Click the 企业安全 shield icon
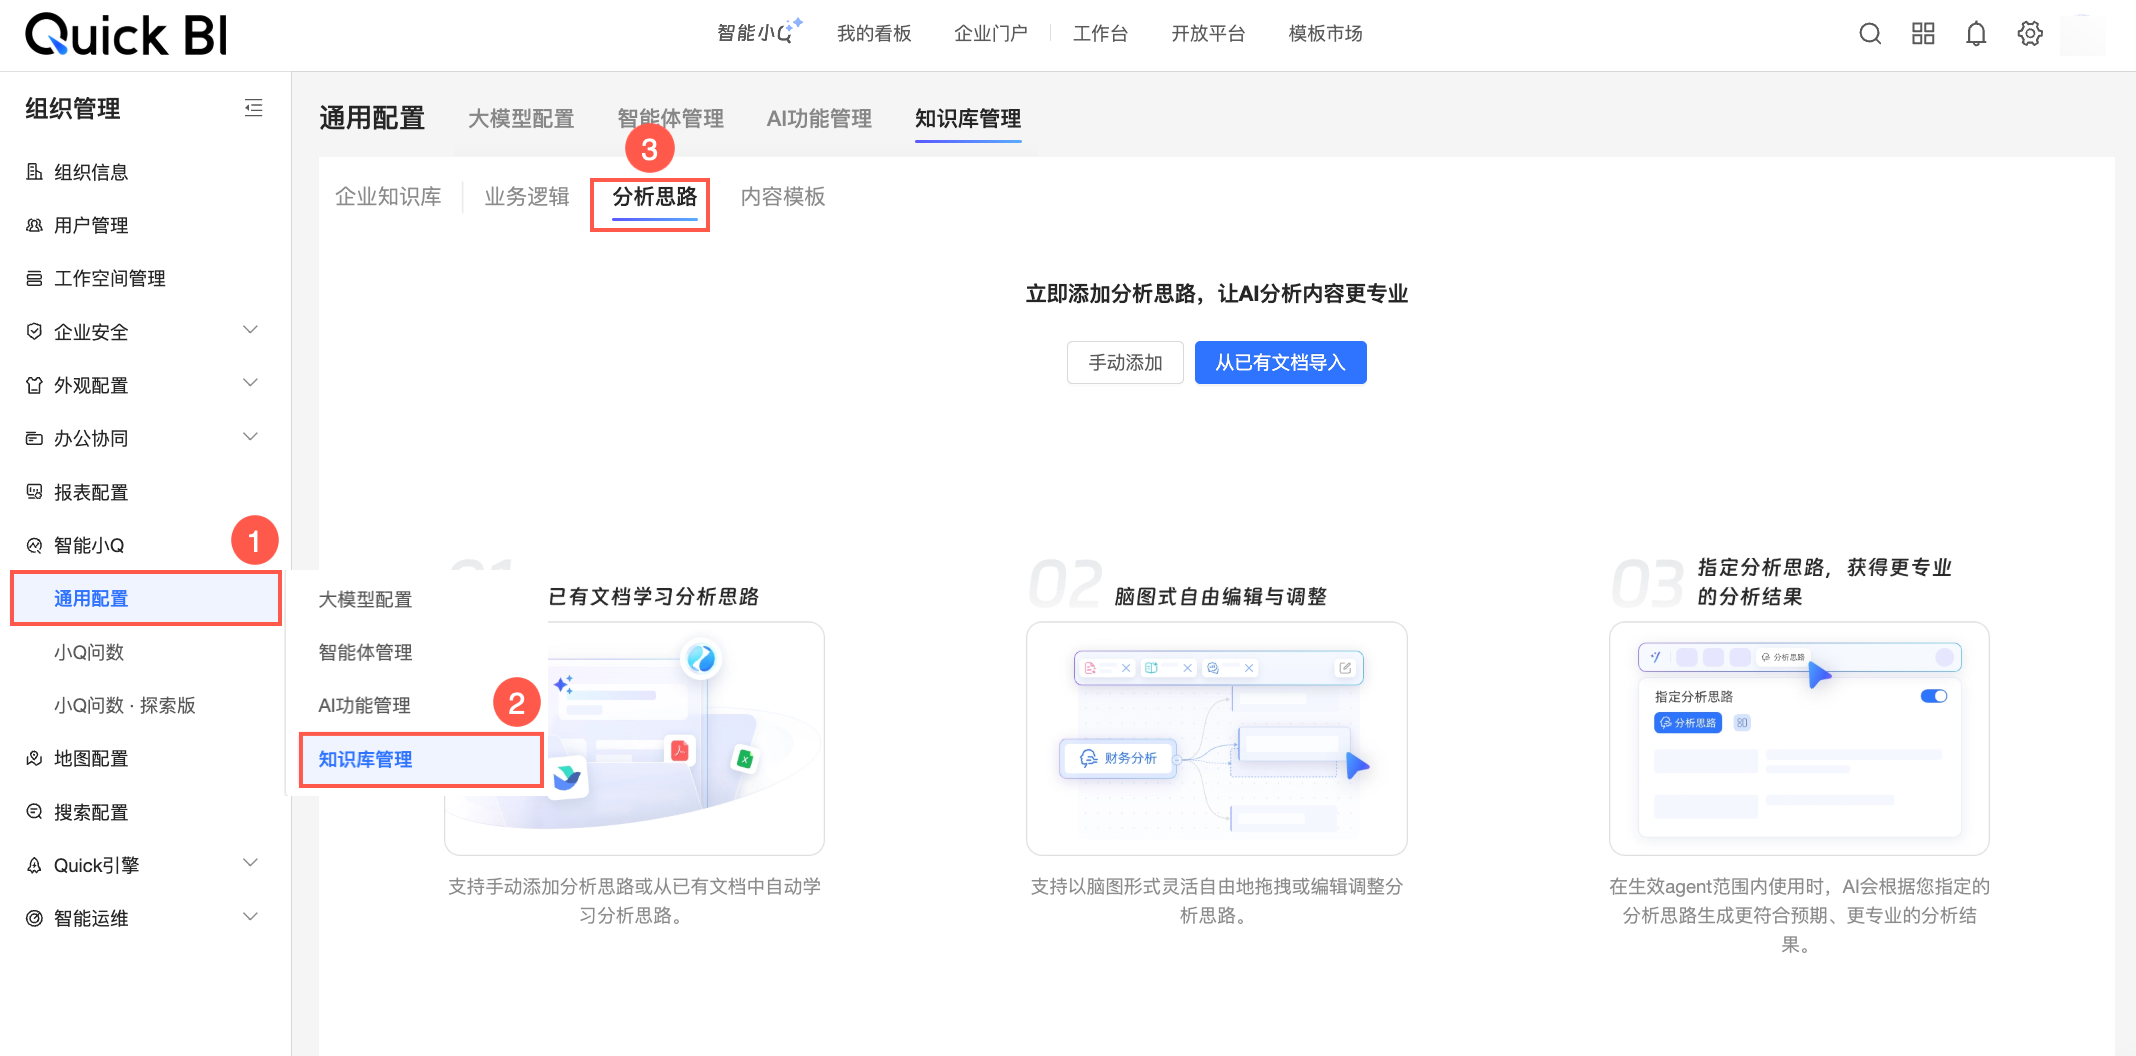 point(34,331)
